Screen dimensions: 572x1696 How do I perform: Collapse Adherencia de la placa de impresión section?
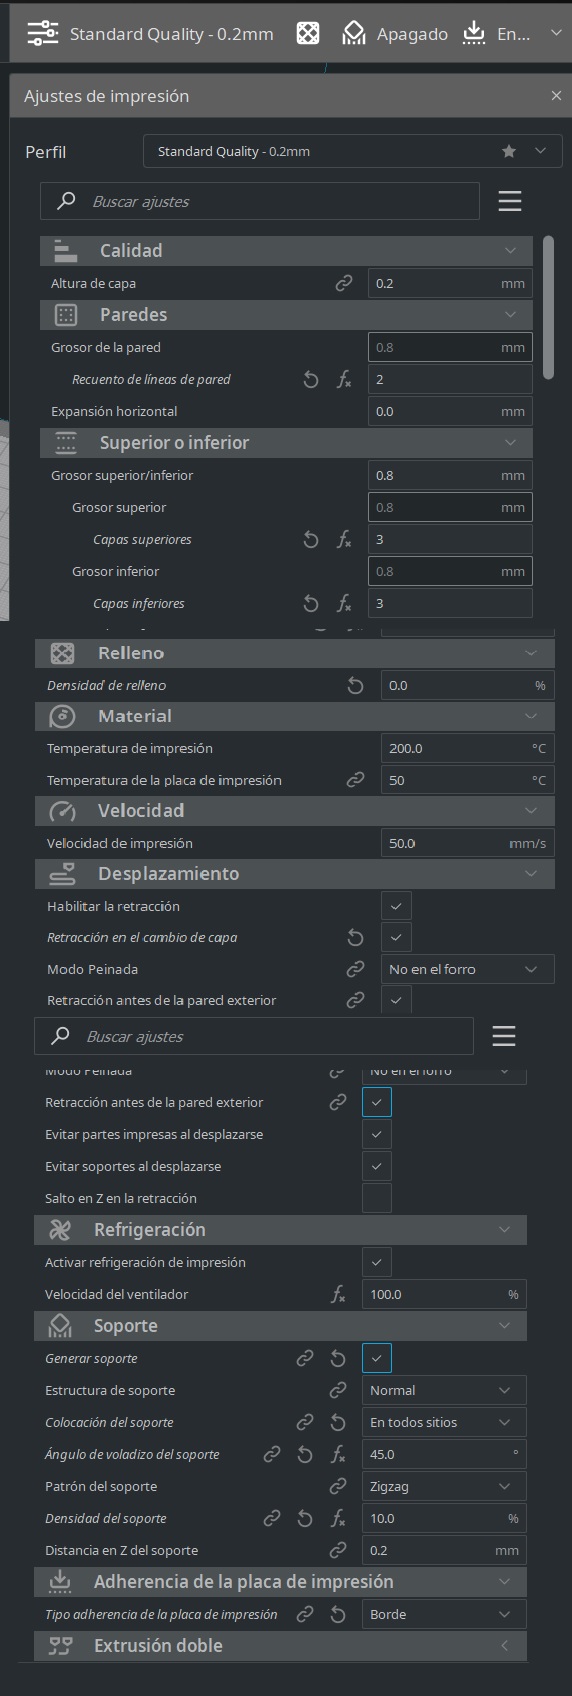[x=280, y=1581]
